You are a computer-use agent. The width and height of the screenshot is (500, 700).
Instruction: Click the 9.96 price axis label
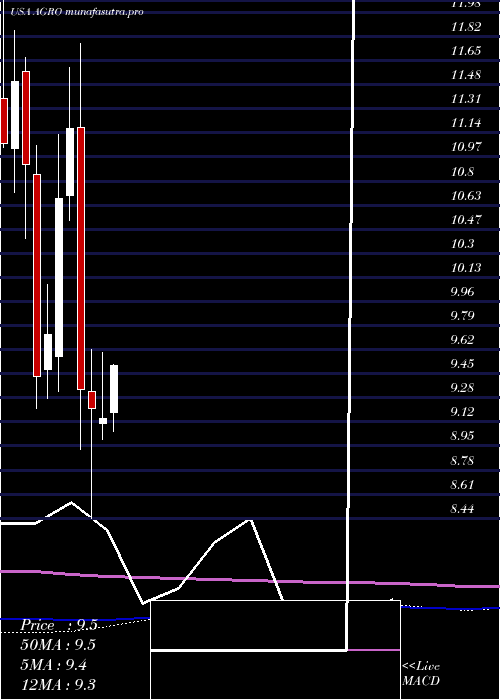coord(462,292)
